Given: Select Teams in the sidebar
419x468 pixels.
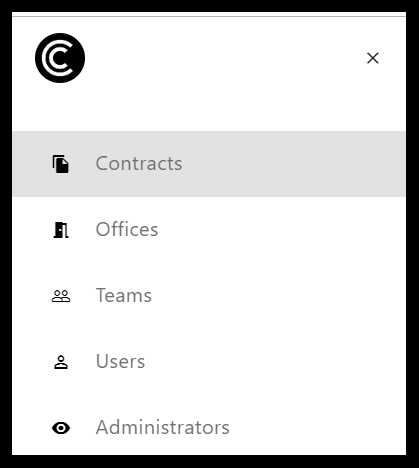Looking at the screenshot, I should (x=209, y=296).
